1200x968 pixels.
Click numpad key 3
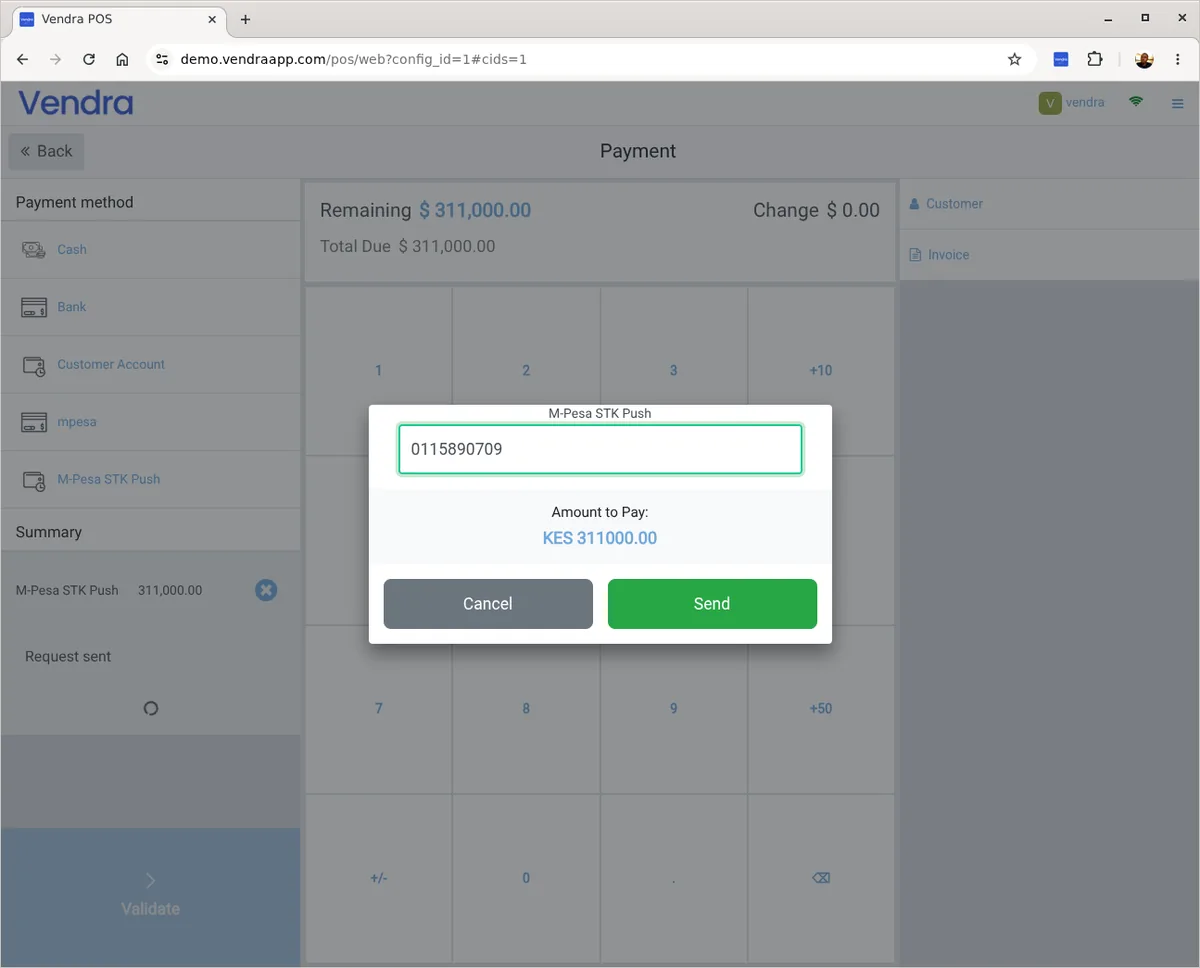pos(673,370)
